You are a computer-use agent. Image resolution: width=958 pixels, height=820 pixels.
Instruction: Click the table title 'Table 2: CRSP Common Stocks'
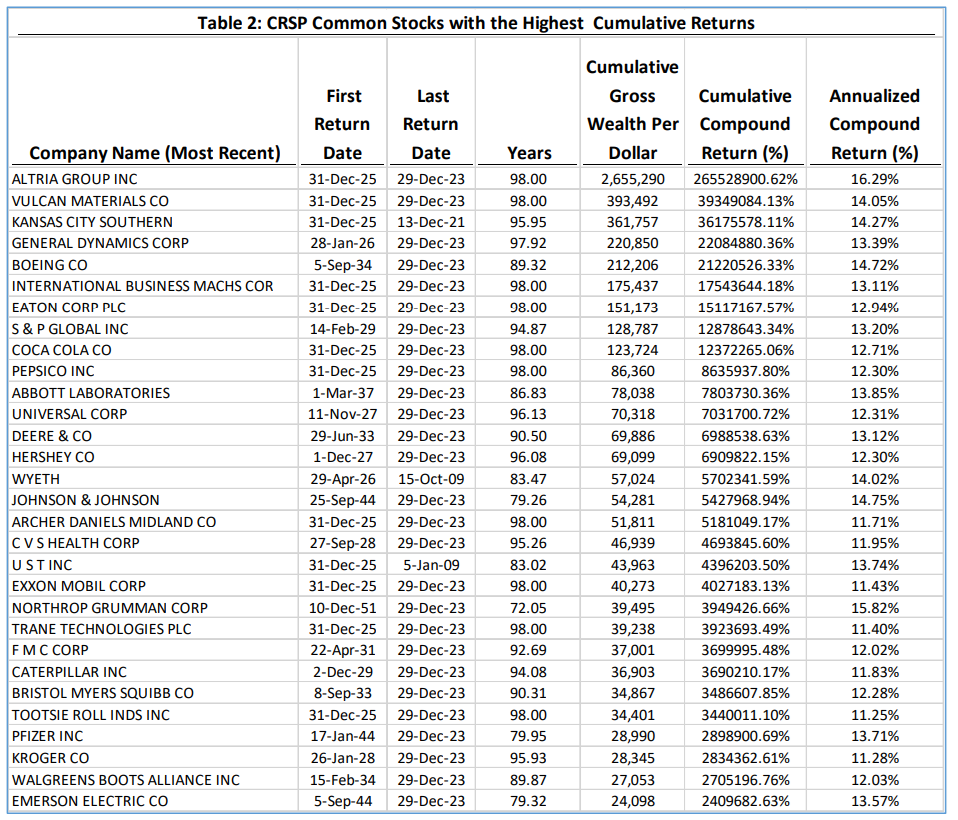(x=475, y=22)
